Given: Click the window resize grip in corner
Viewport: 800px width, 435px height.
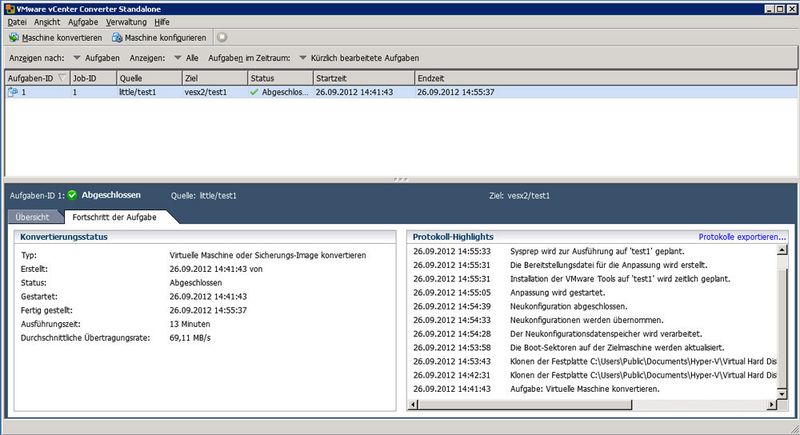Looking at the screenshot, I should click(x=794, y=429).
